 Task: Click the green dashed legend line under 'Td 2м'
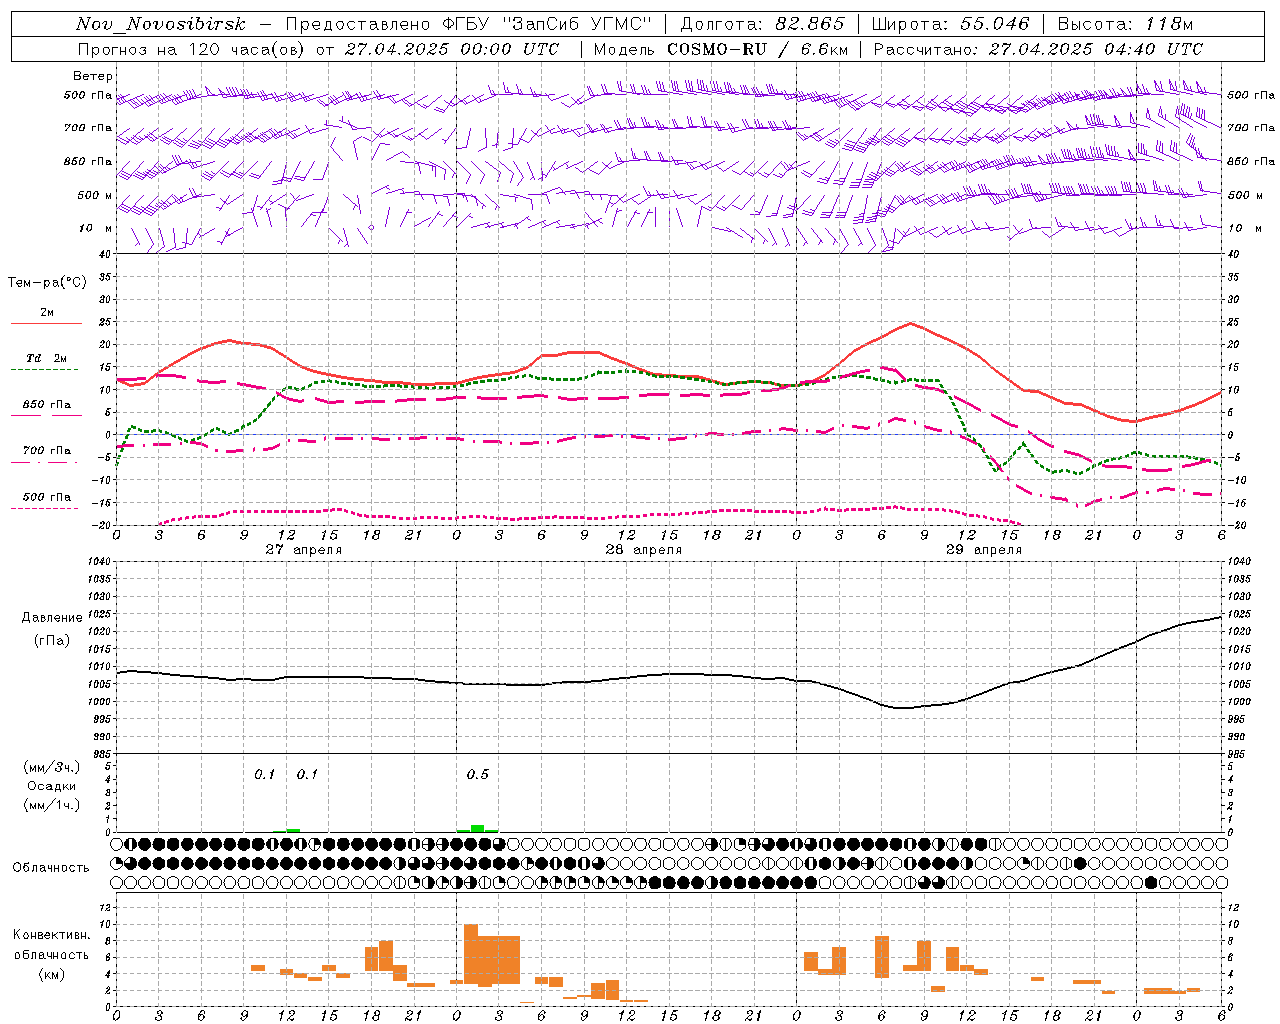(x=46, y=370)
